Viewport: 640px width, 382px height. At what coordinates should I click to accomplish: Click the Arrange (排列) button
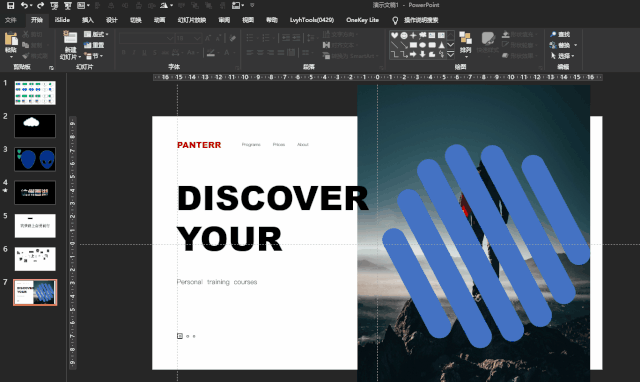(465, 43)
